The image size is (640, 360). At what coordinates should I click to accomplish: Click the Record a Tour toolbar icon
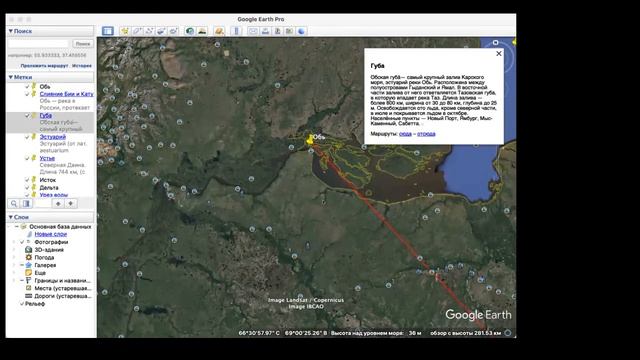[173, 31]
